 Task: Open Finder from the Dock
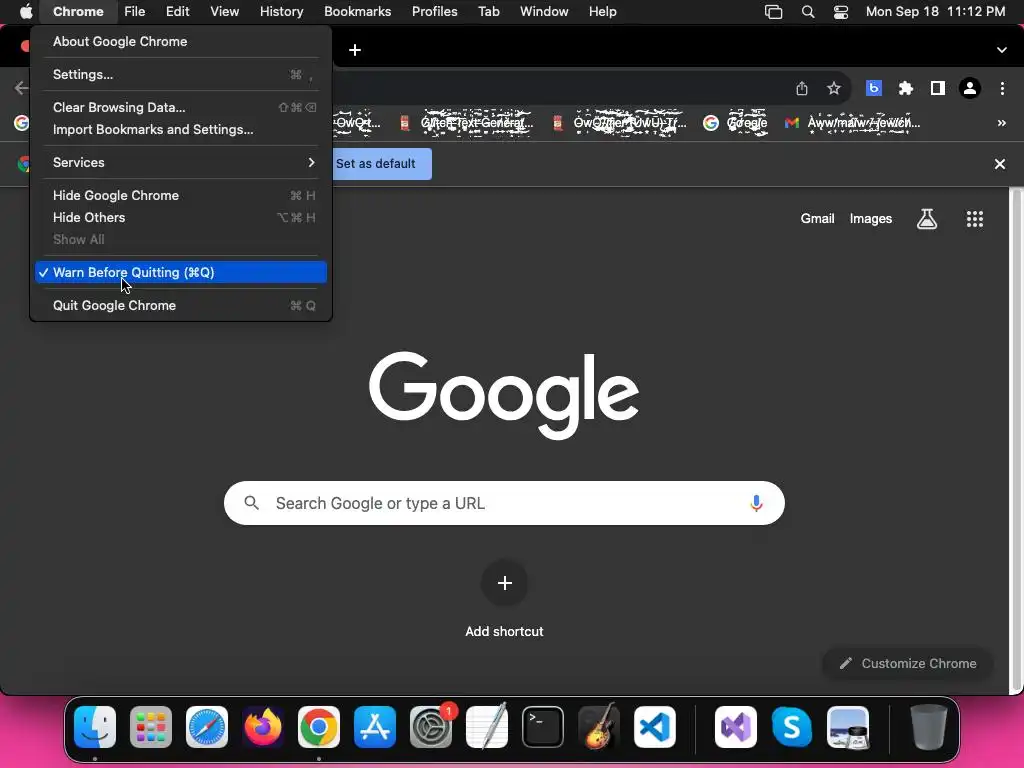pos(95,727)
